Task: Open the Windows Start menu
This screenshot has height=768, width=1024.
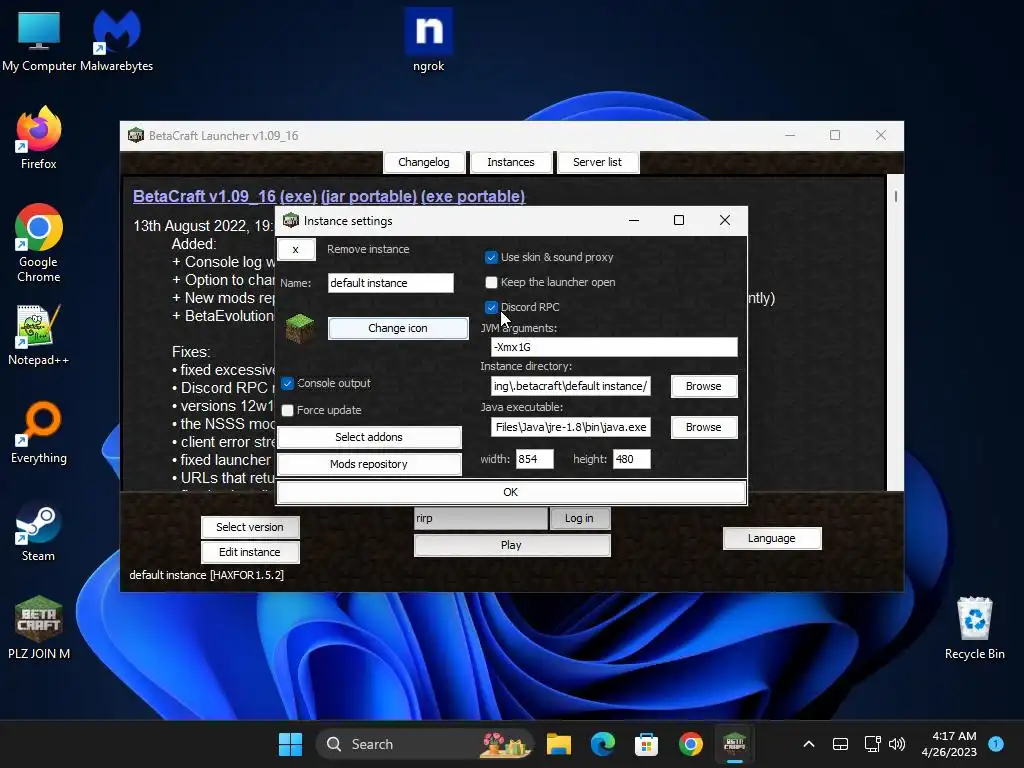Action: [290, 744]
